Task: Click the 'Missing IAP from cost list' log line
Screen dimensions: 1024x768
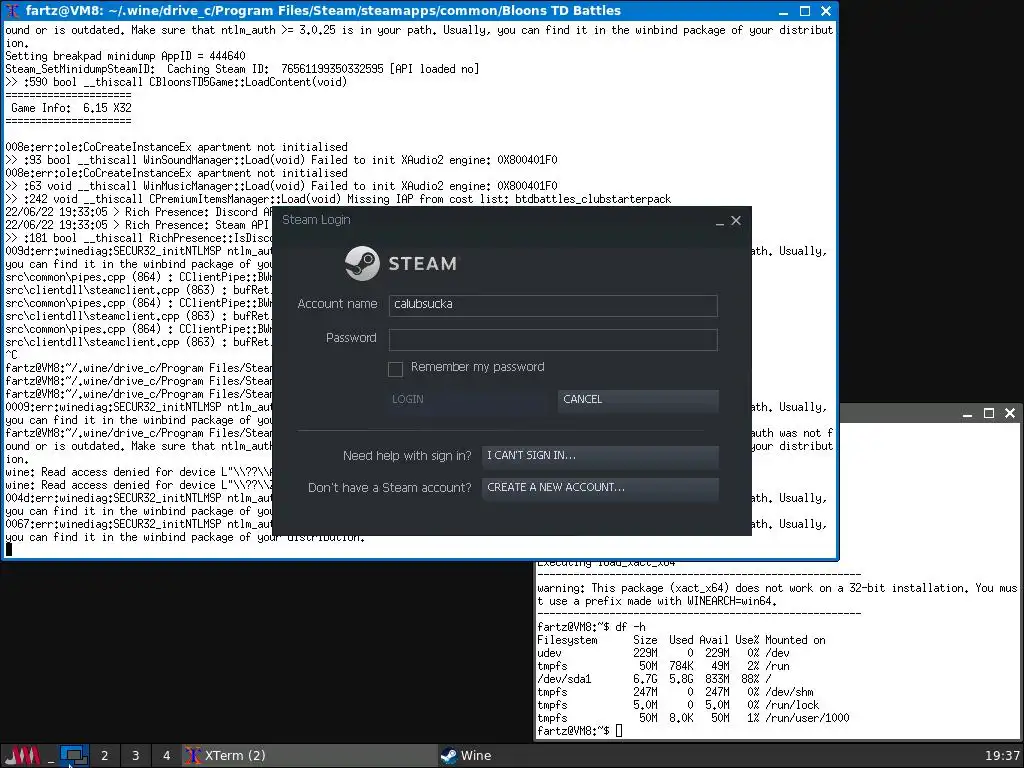Action: coord(338,199)
